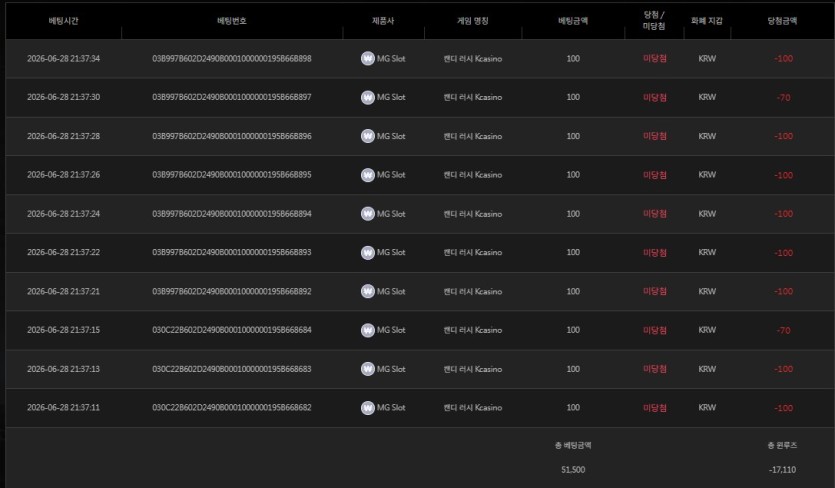The image size is (835, 488).
Task: Select the 베팅시간 column header
Action: [63, 21]
